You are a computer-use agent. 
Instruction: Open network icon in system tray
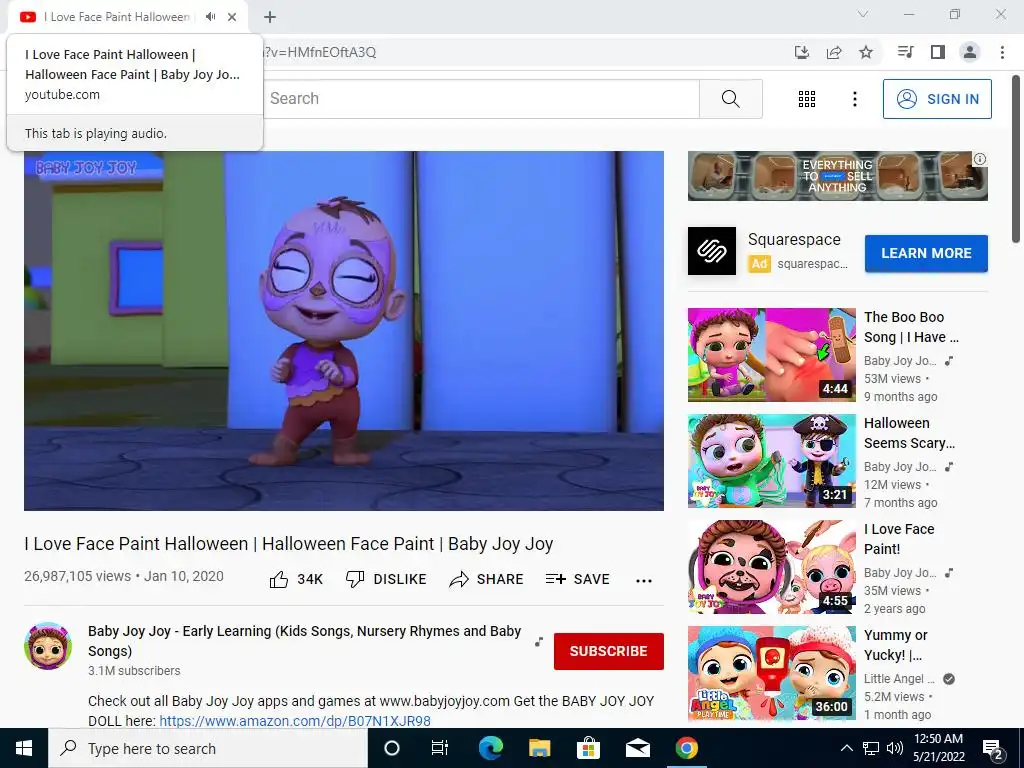click(871, 748)
